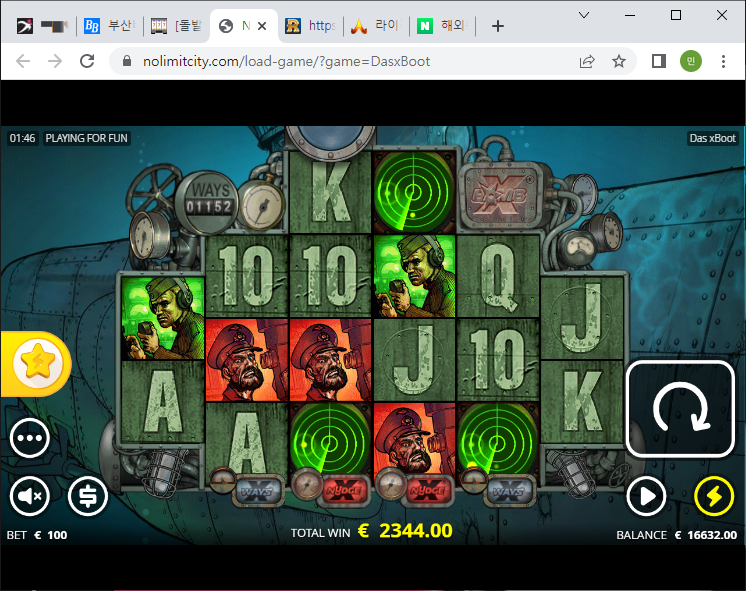Close the active N tab
Screen dimensions: 746x591
click(262, 26)
